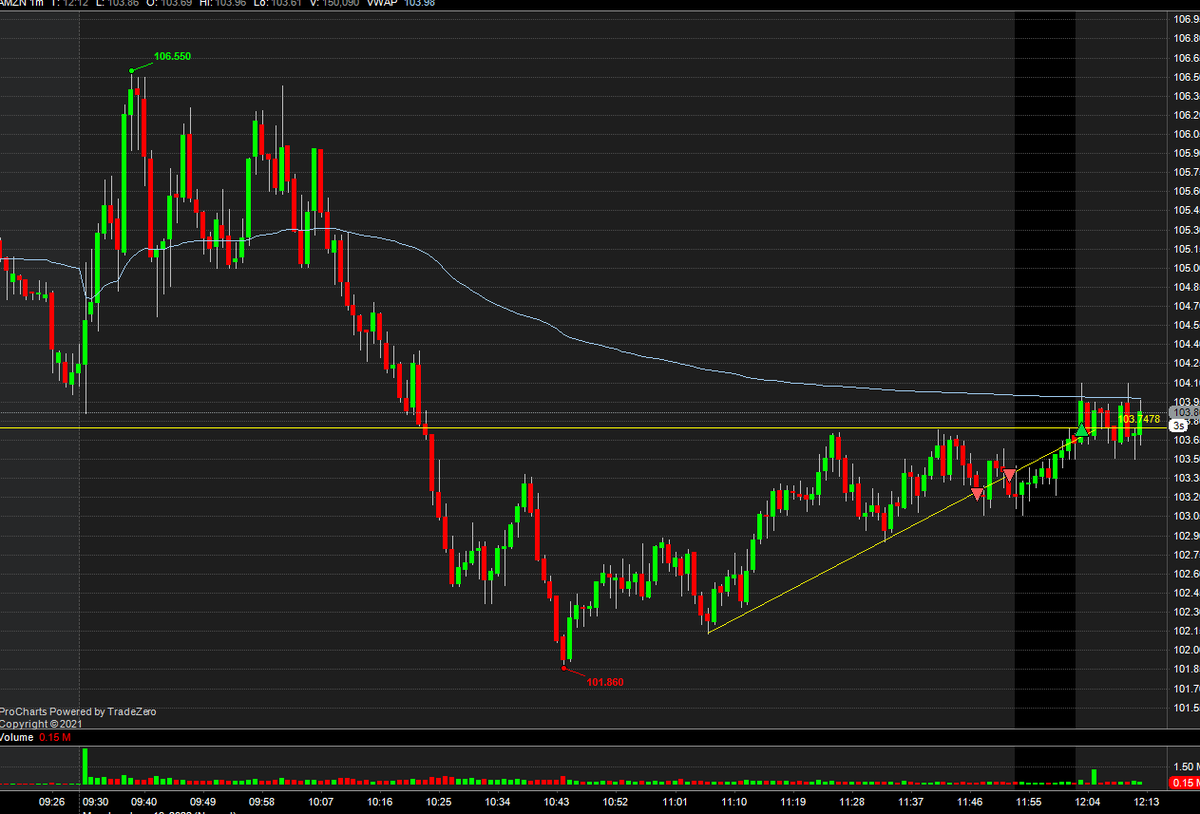This screenshot has width=1200, height=814.
Task: Click the 12:04 time axis label
Action: pyautogui.click(x=1088, y=802)
